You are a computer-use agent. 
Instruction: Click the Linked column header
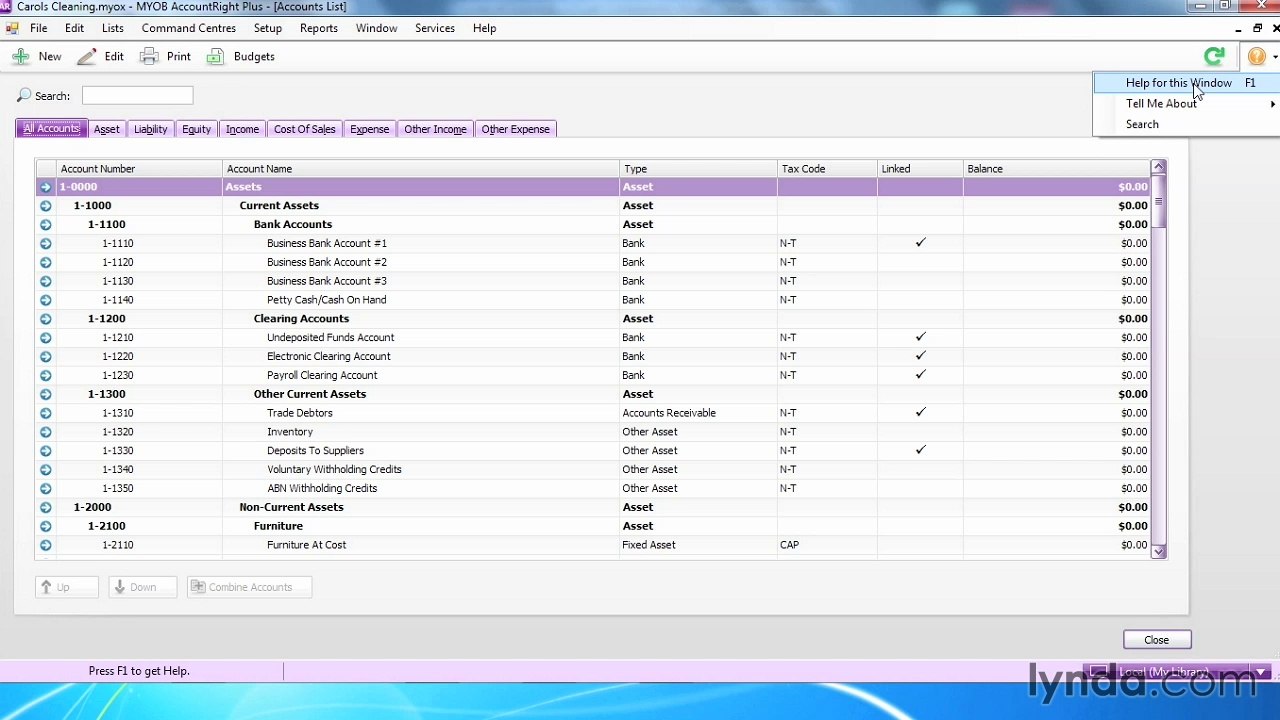[x=920, y=169]
